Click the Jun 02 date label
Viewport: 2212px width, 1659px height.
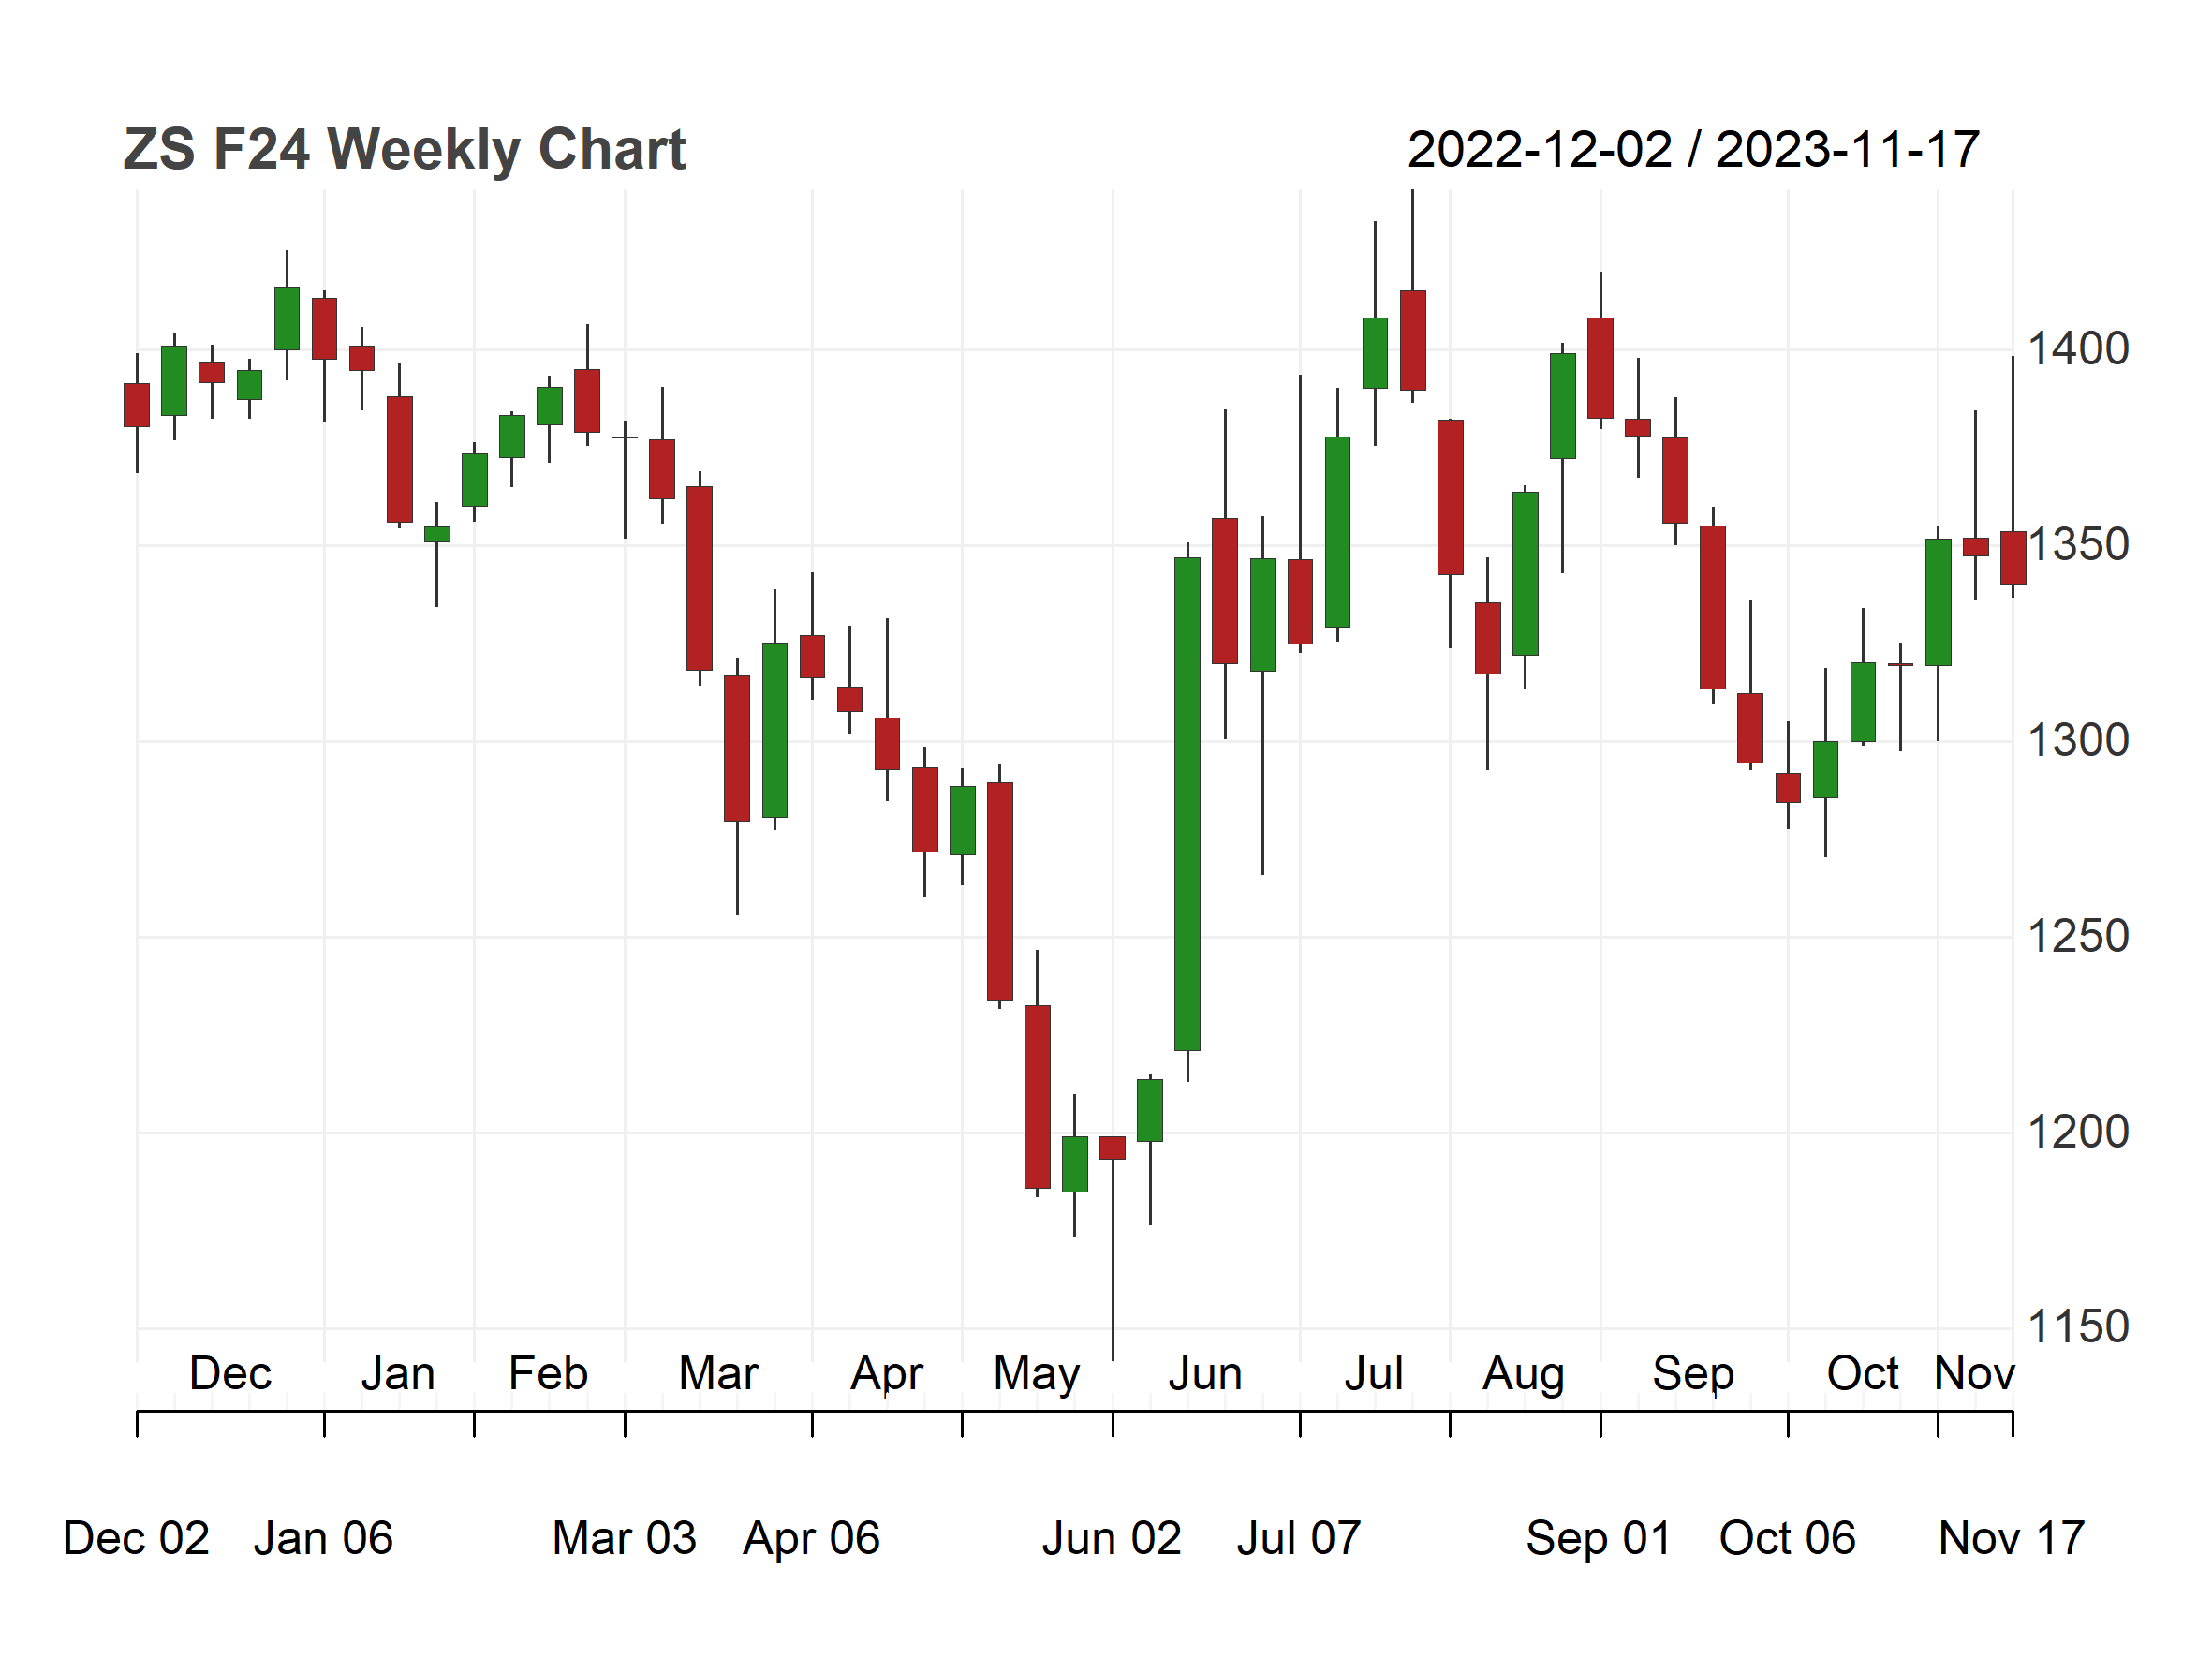pyautogui.click(x=1112, y=1538)
